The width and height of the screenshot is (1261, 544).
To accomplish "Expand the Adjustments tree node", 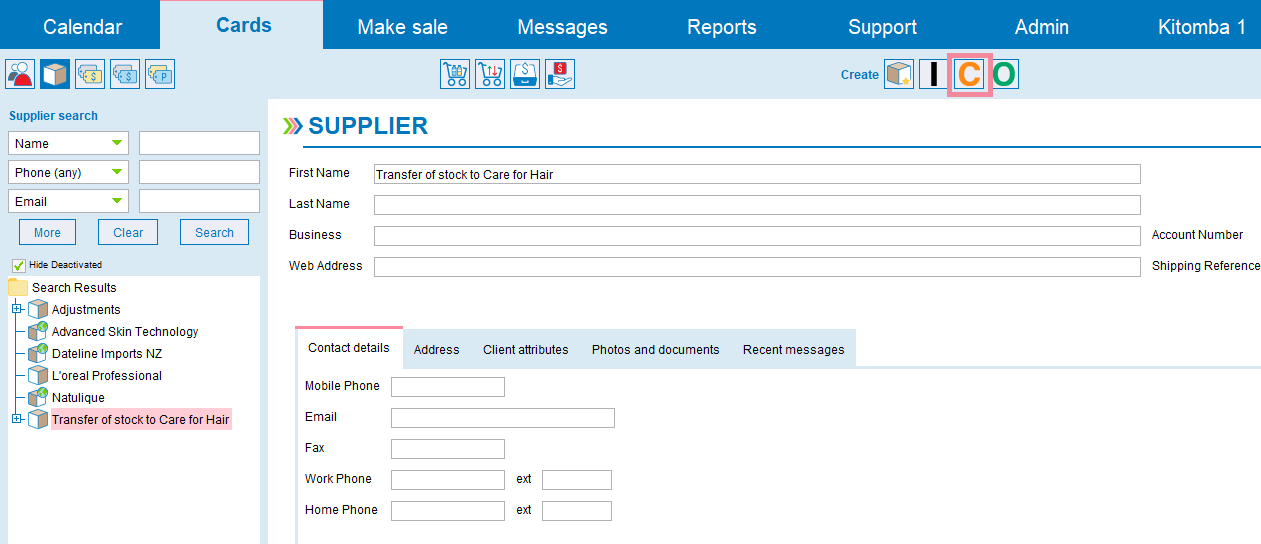I will 17,309.
